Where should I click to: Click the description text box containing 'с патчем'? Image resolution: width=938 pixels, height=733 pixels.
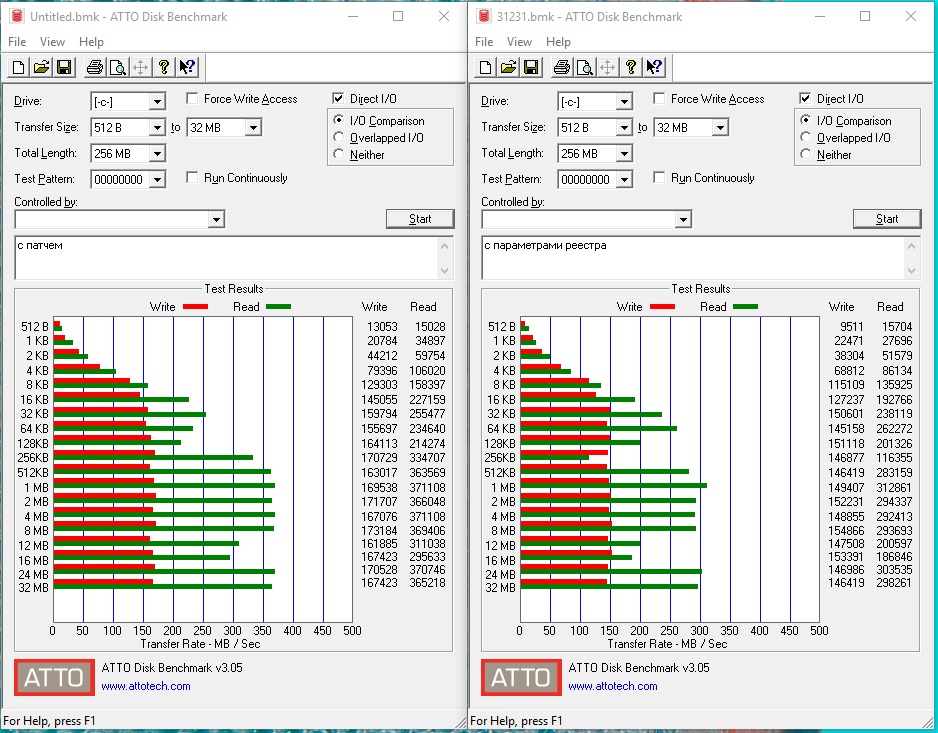pyautogui.click(x=227, y=258)
